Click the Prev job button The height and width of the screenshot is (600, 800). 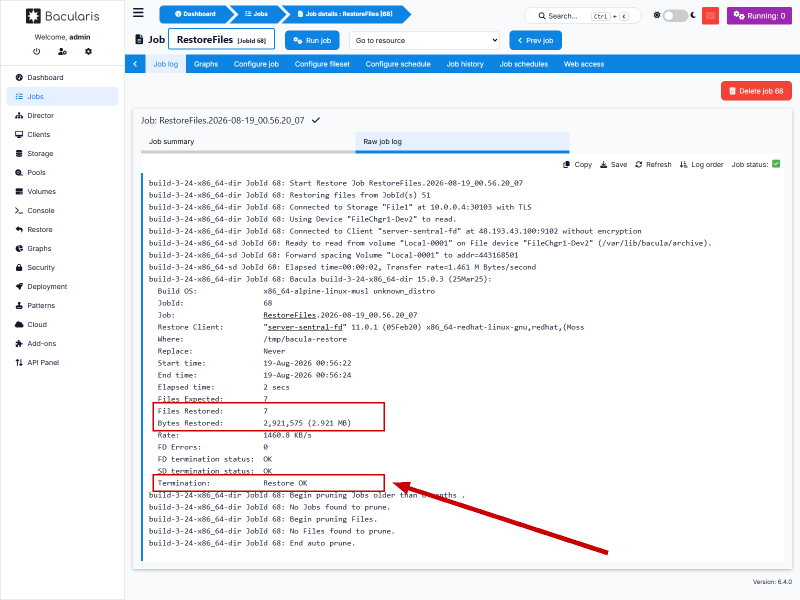(535, 40)
